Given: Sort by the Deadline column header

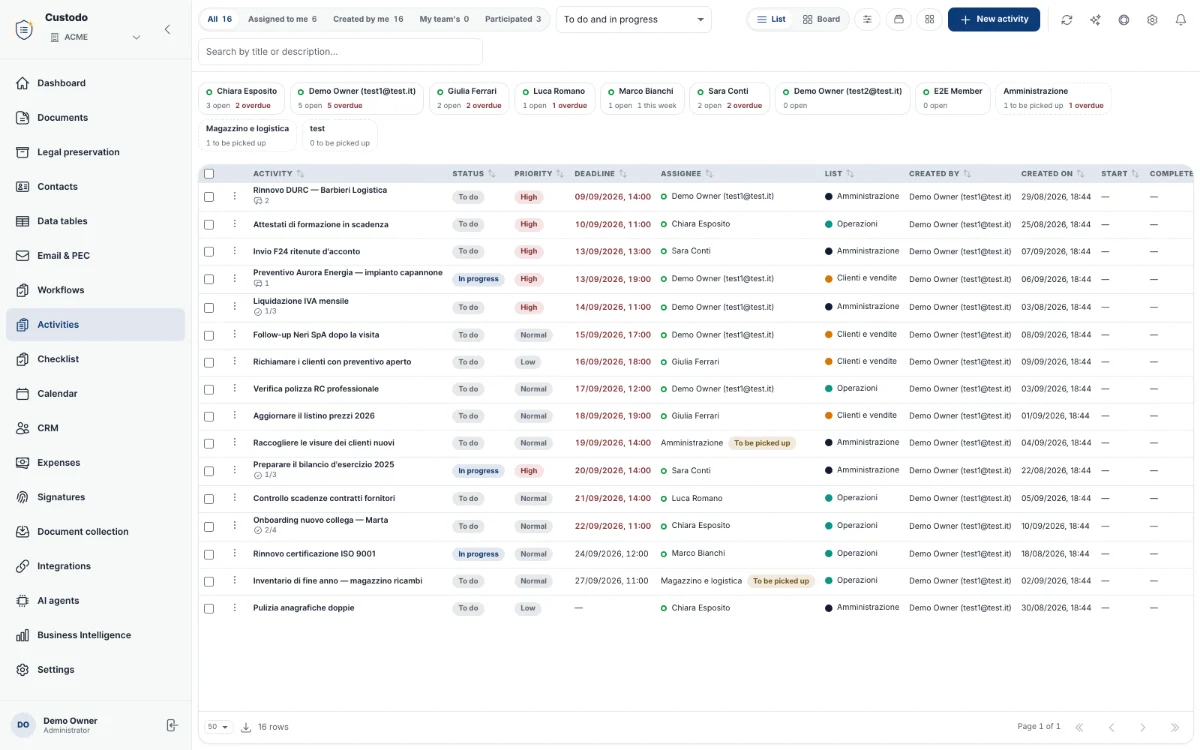Looking at the screenshot, I should pyautogui.click(x=600, y=174).
